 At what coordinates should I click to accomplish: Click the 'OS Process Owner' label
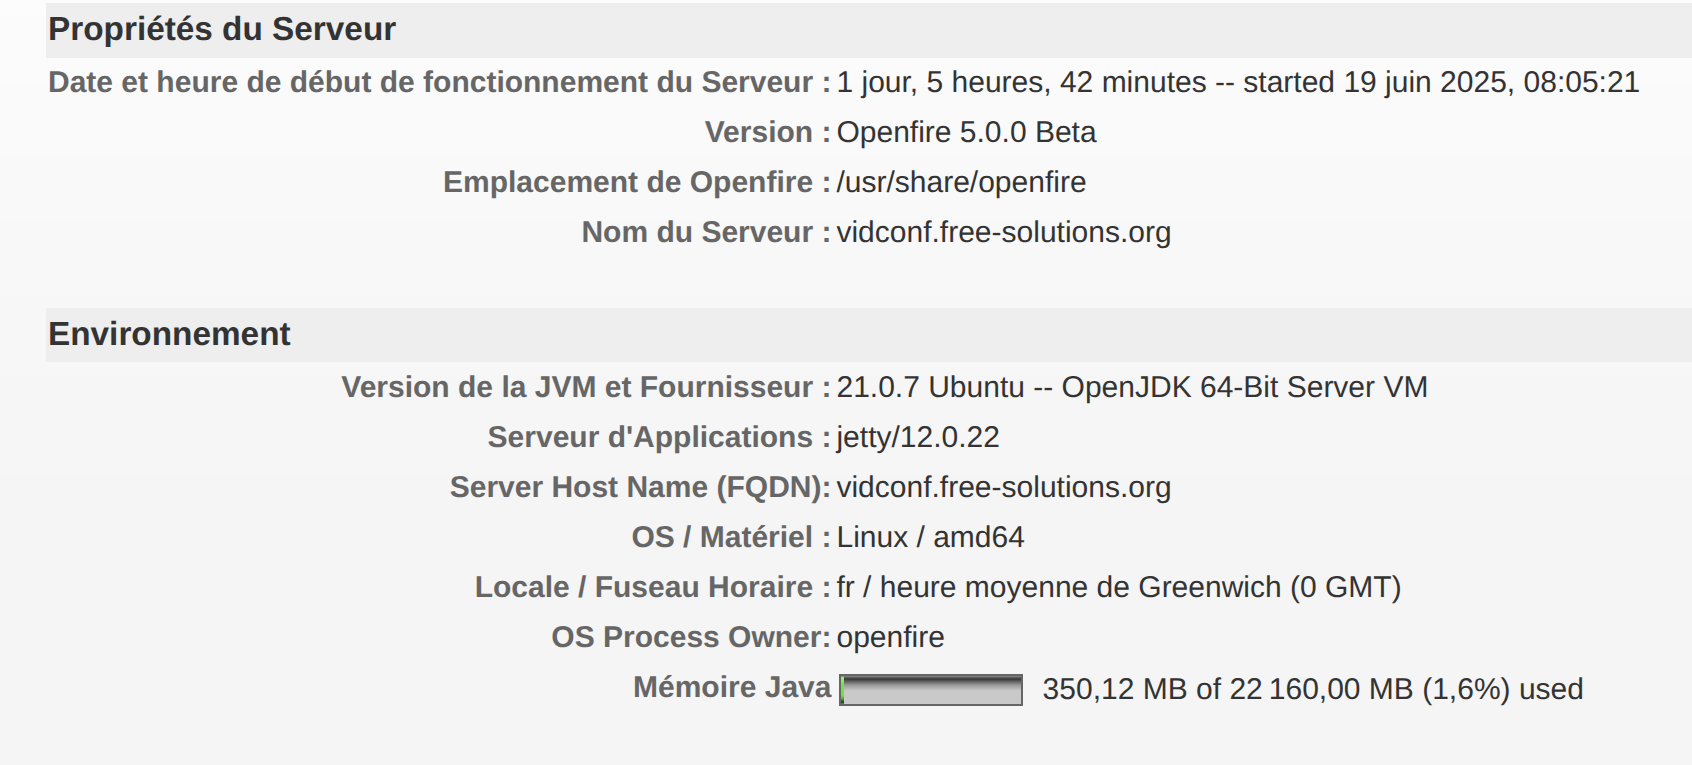point(685,637)
